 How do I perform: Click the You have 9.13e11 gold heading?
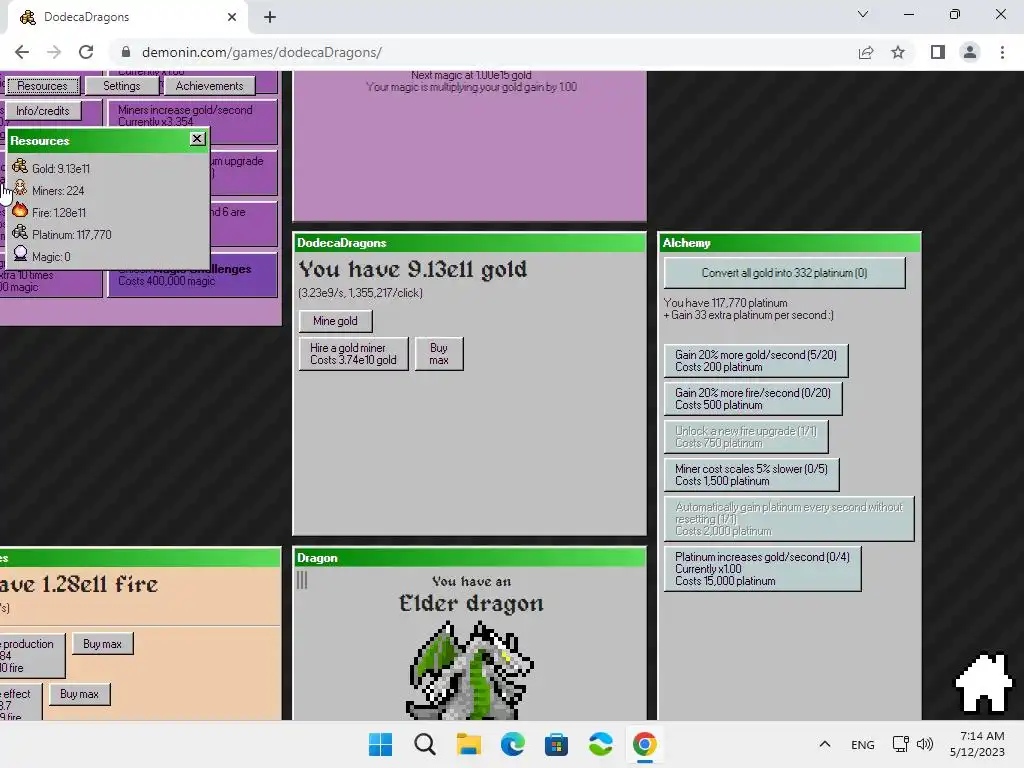[413, 269]
